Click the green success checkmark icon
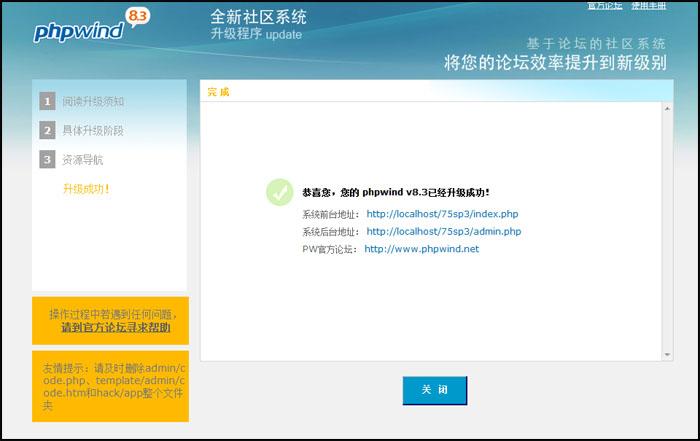 (279, 192)
